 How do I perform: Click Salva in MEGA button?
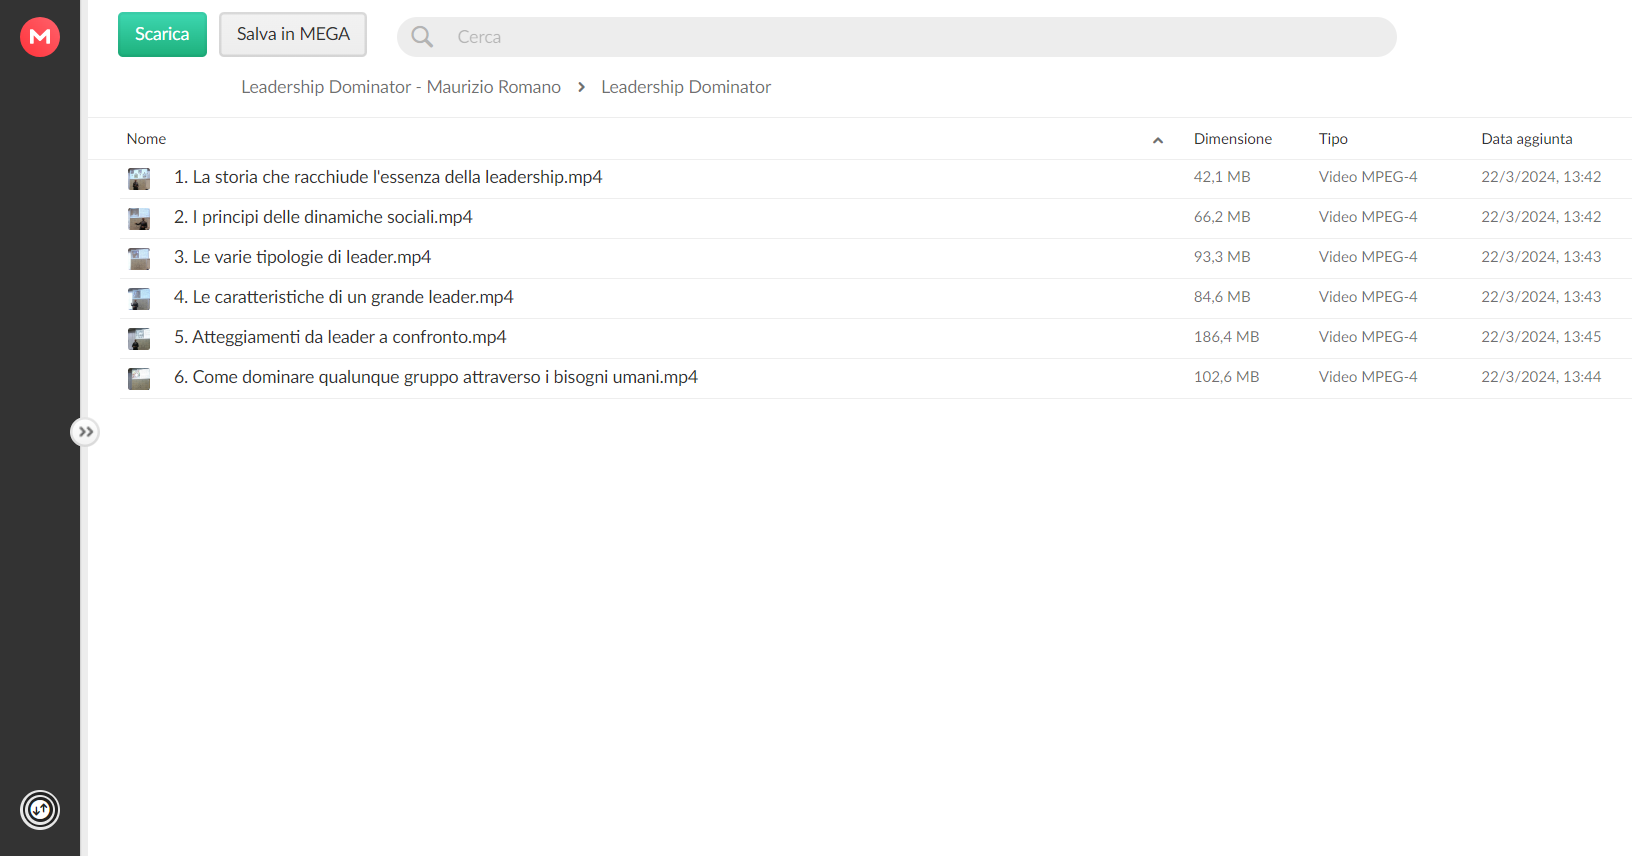(293, 34)
